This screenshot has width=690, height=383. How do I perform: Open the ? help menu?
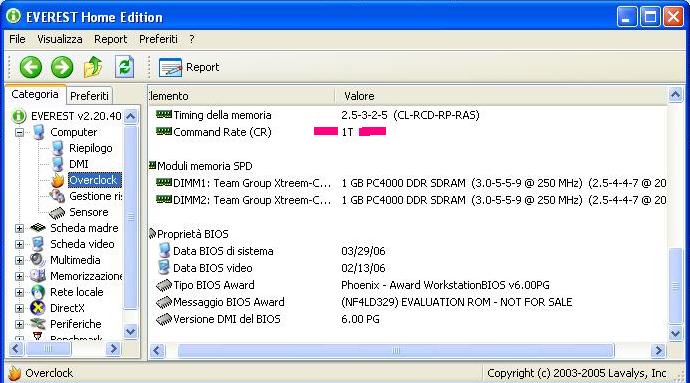(192, 39)
